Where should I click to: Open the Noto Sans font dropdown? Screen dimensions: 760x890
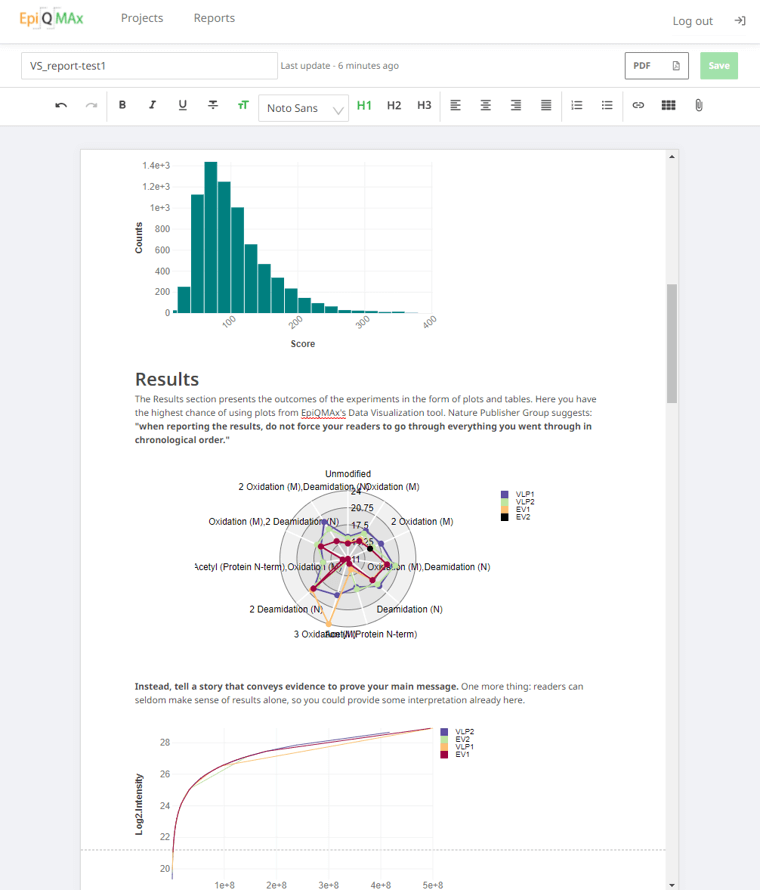(304, 107)
